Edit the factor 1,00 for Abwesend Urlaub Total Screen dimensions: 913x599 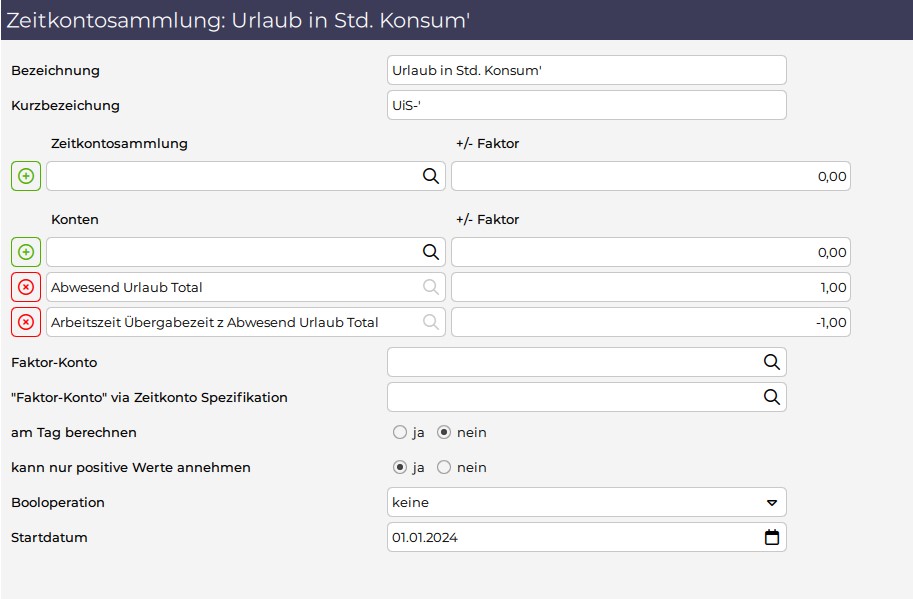coord(650,287)
